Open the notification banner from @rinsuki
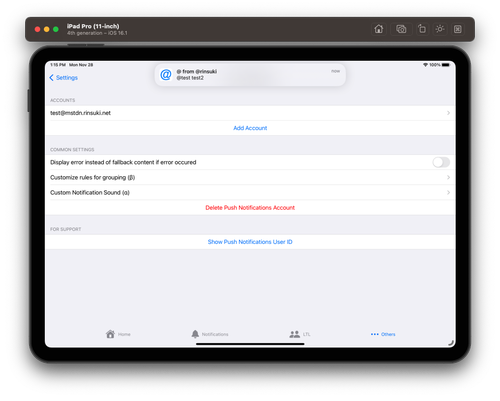Image resolution: width=500 pixels, height=401 pixels. pos(250,75)
